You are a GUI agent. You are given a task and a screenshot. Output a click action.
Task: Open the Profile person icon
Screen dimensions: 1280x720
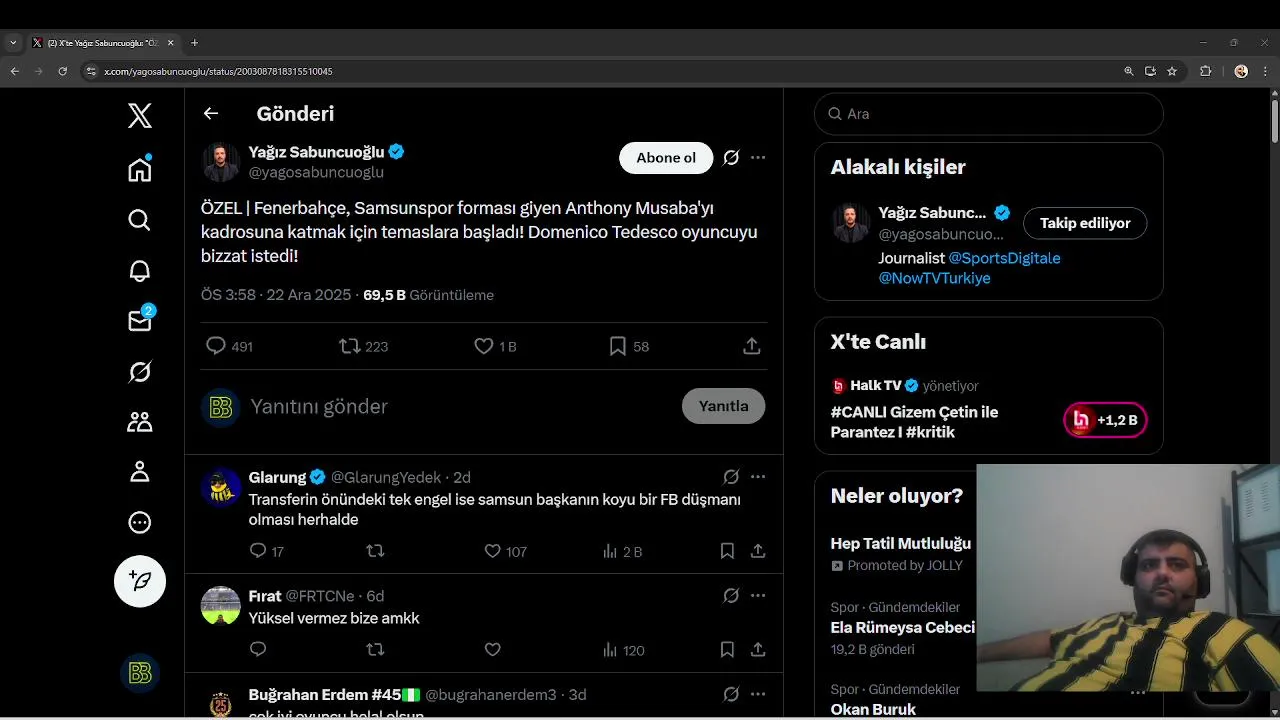tap(140, 472)
